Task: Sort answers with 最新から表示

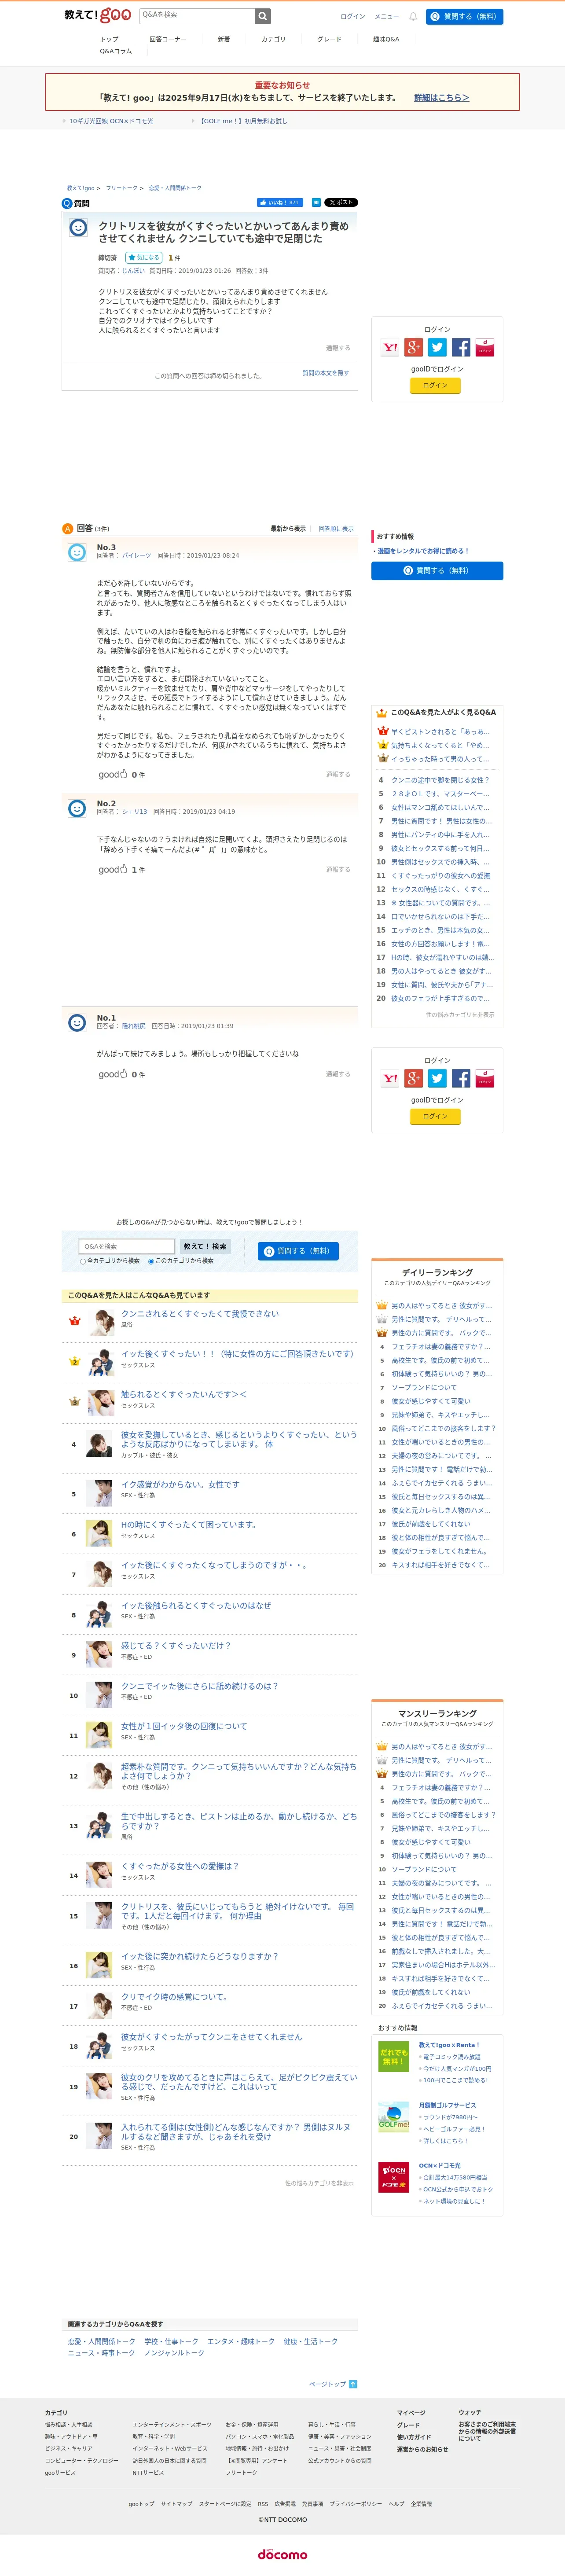Action: 288,528
